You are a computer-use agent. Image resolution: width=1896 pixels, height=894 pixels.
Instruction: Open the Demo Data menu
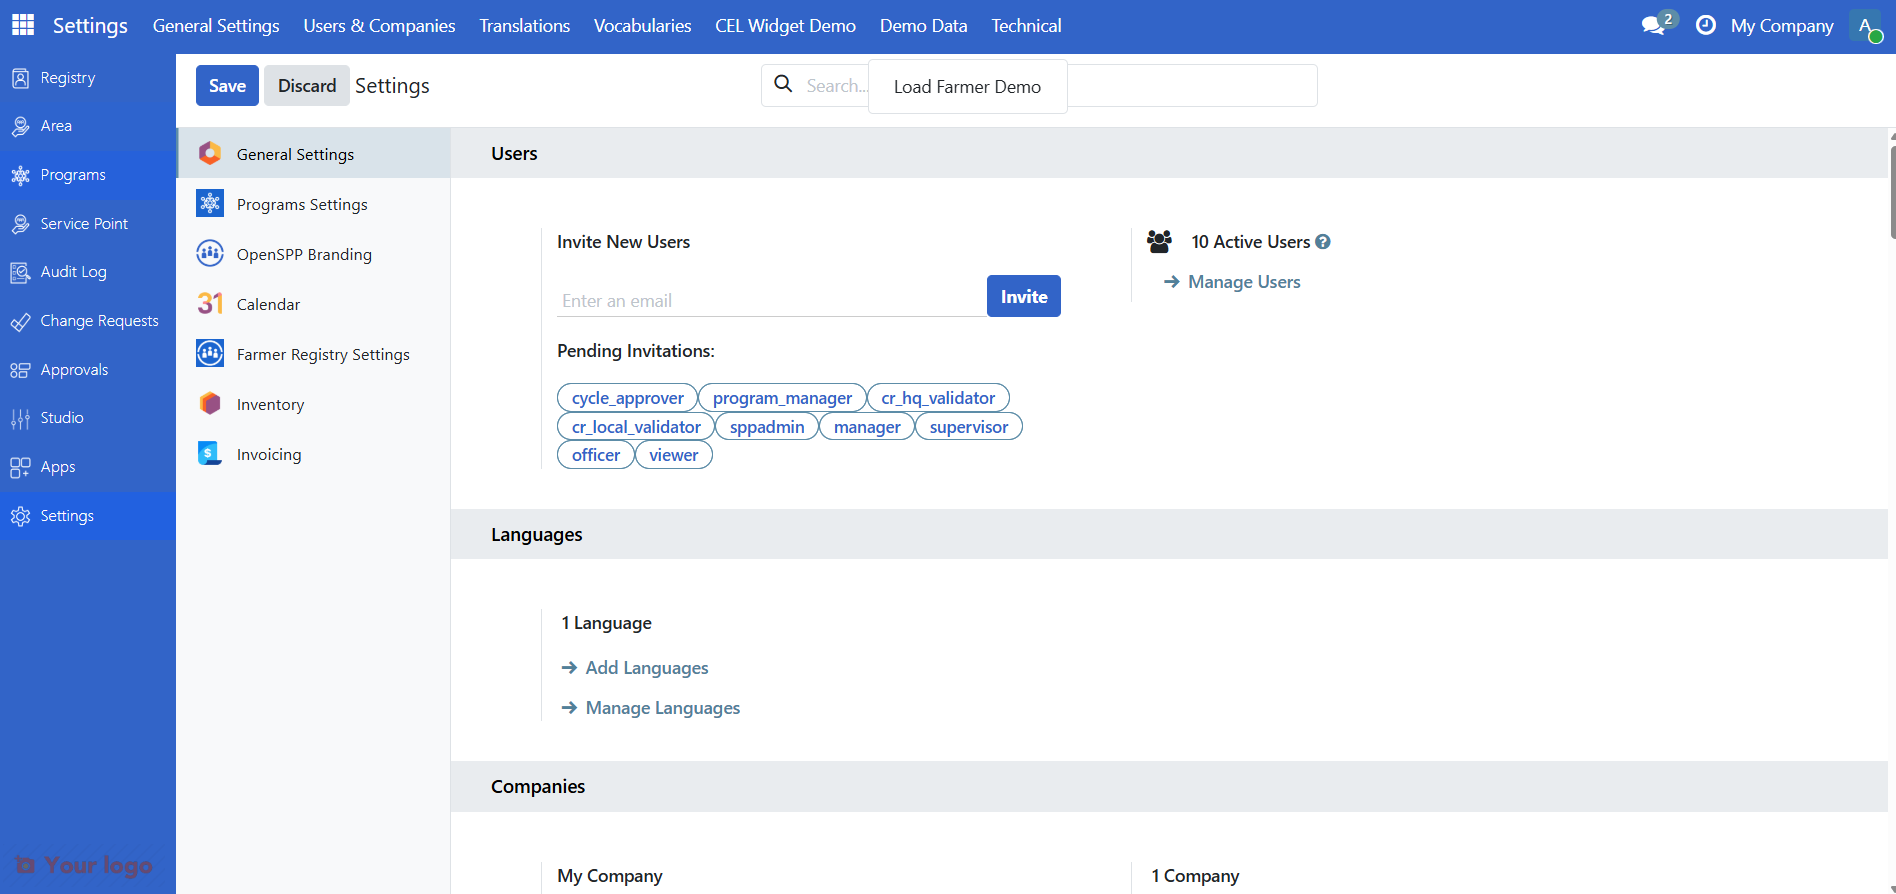tap(924, 26)
